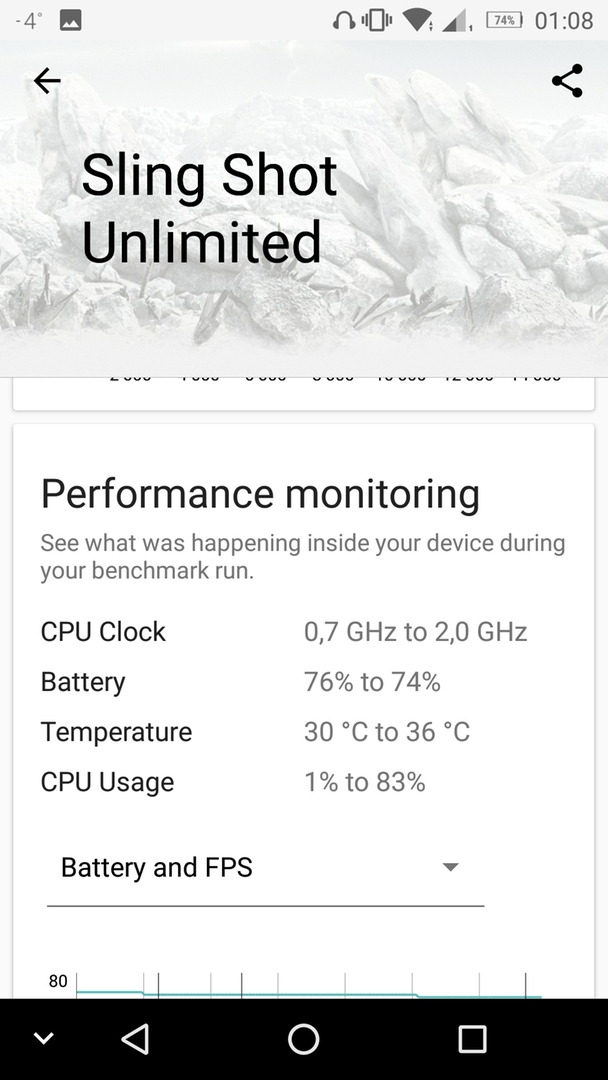The image size is (608, 1080).
Task: Tap the battery chart line at 80
Action: click(308, 994)
